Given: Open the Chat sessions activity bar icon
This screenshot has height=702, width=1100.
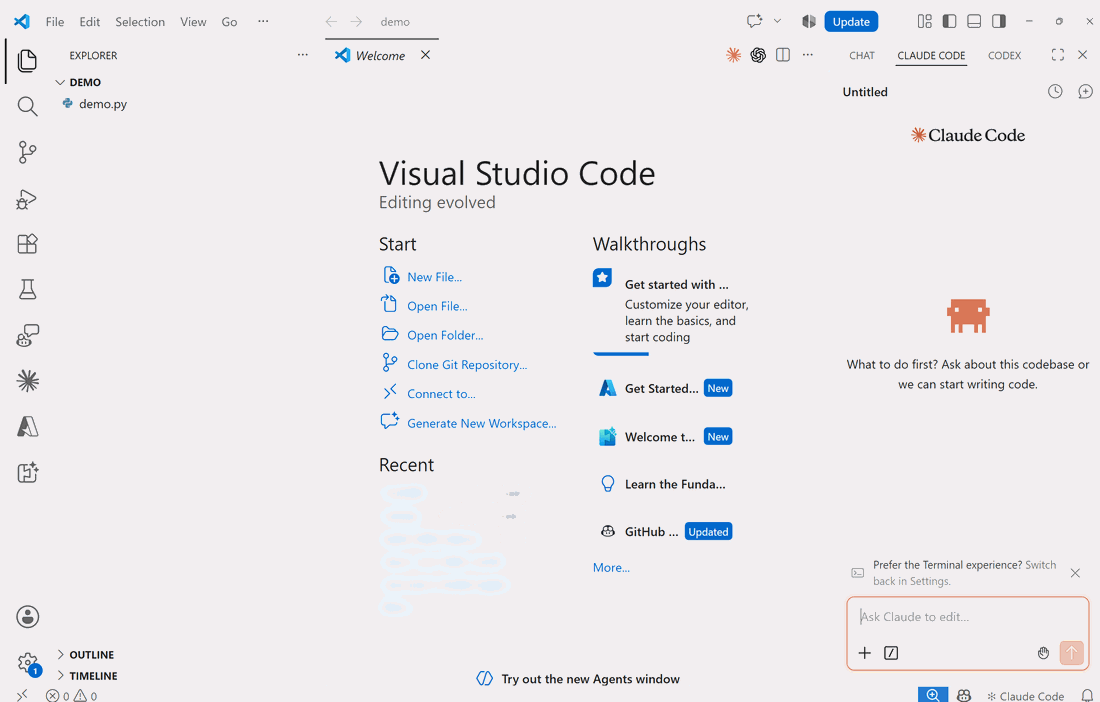Looking at the screenshot, I should (27, 335).
